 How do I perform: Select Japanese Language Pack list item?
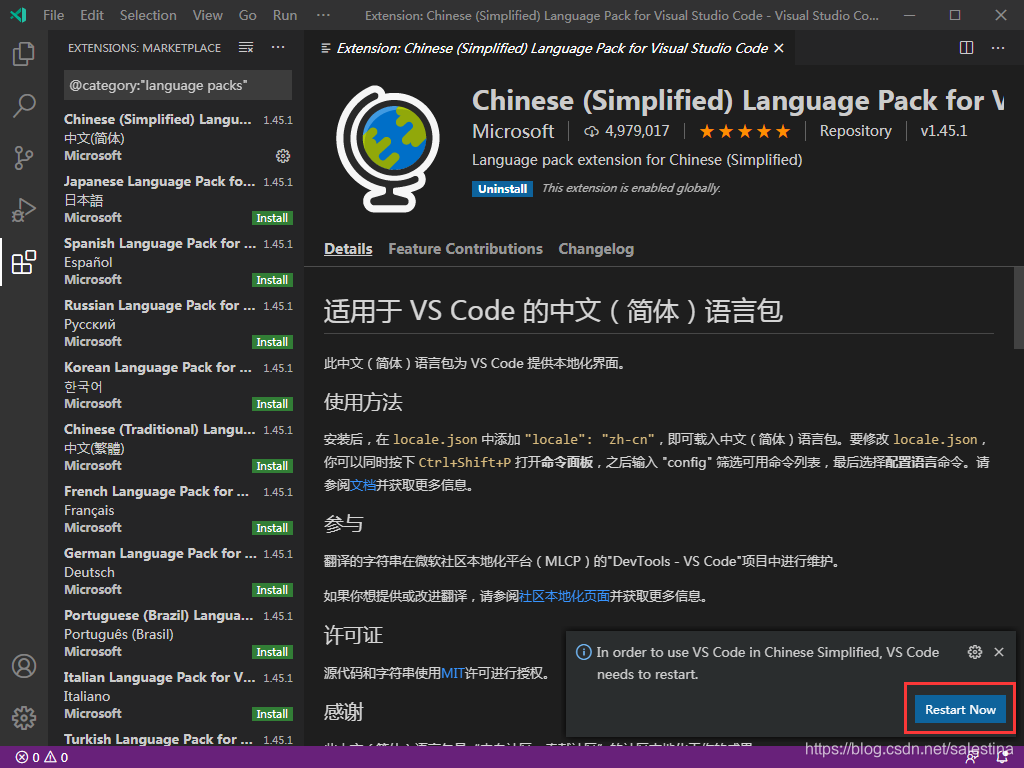(x=176, y=199)
